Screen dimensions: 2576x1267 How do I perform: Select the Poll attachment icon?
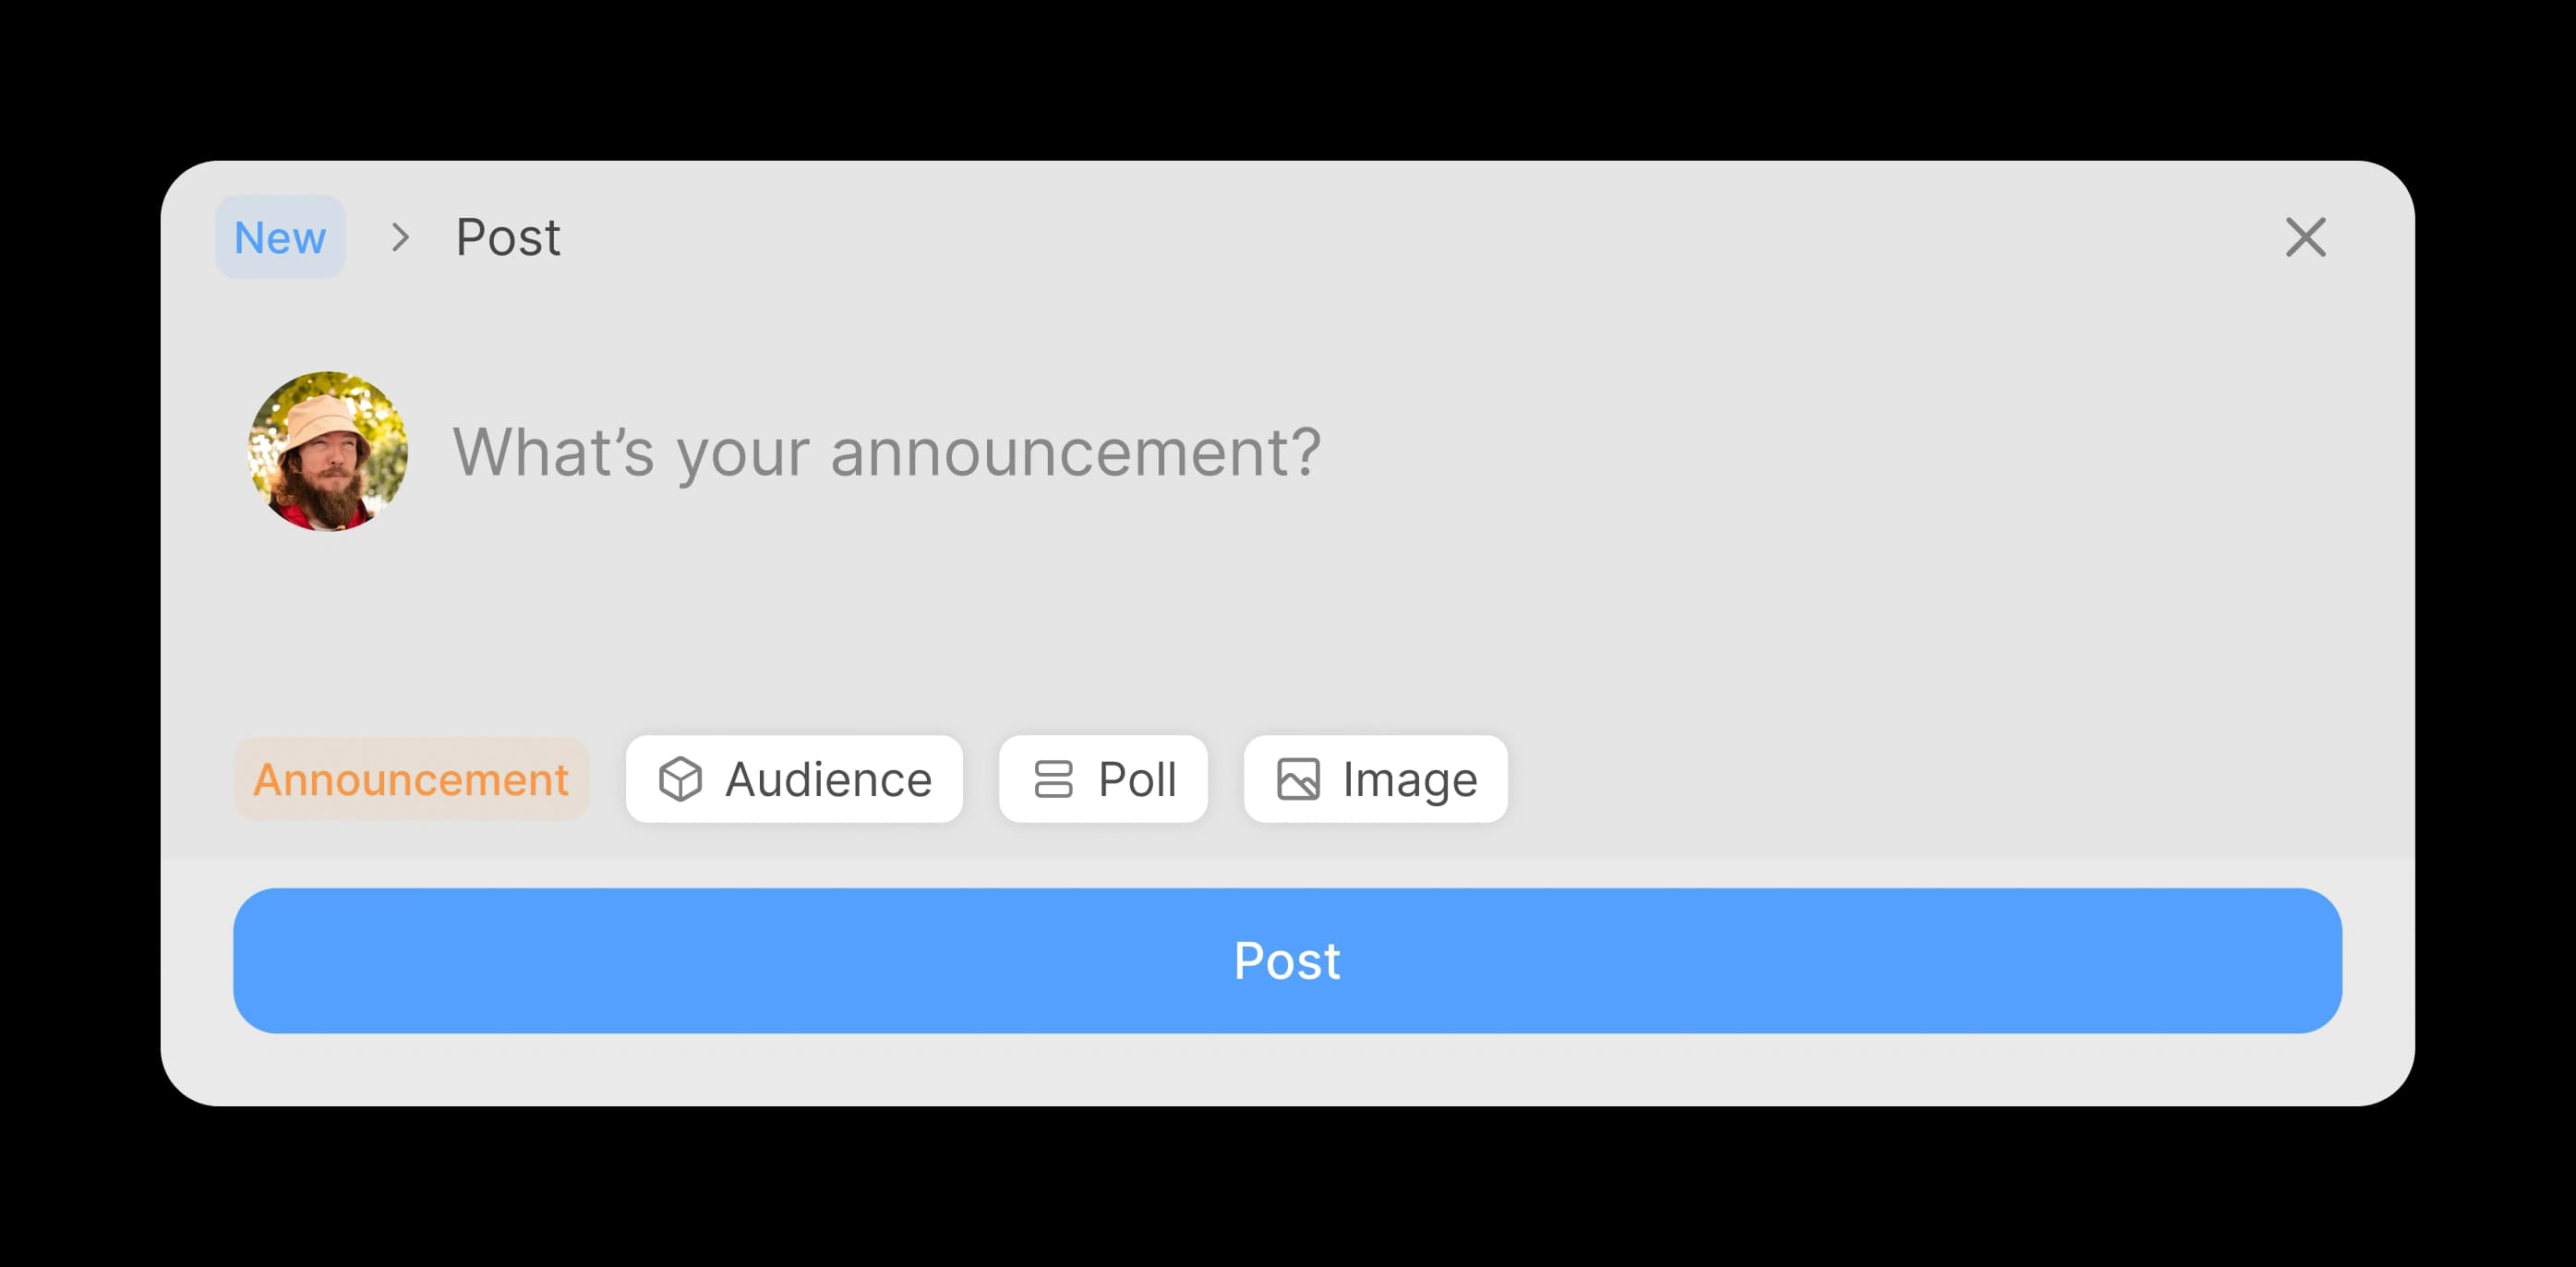[1054, 779]
